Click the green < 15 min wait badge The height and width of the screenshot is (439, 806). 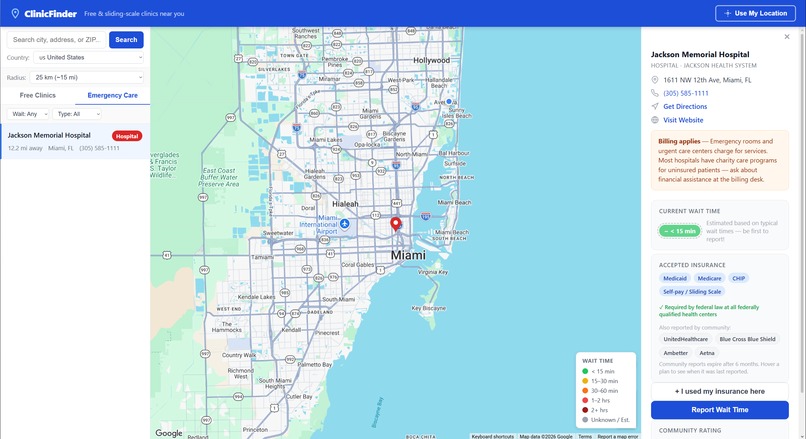680,231
